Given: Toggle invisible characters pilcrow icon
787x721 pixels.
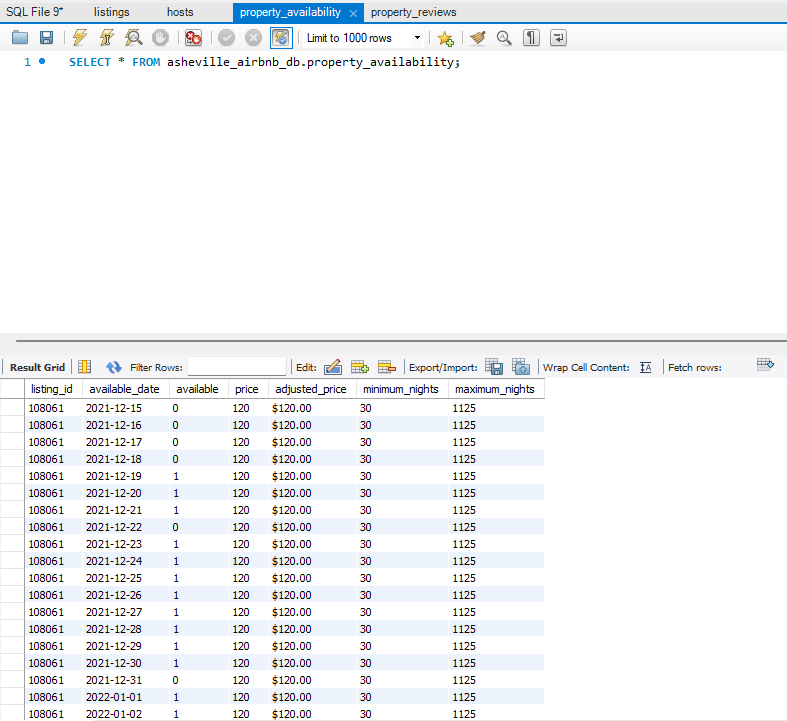Looking at the screenshot, I should [531, 38].
